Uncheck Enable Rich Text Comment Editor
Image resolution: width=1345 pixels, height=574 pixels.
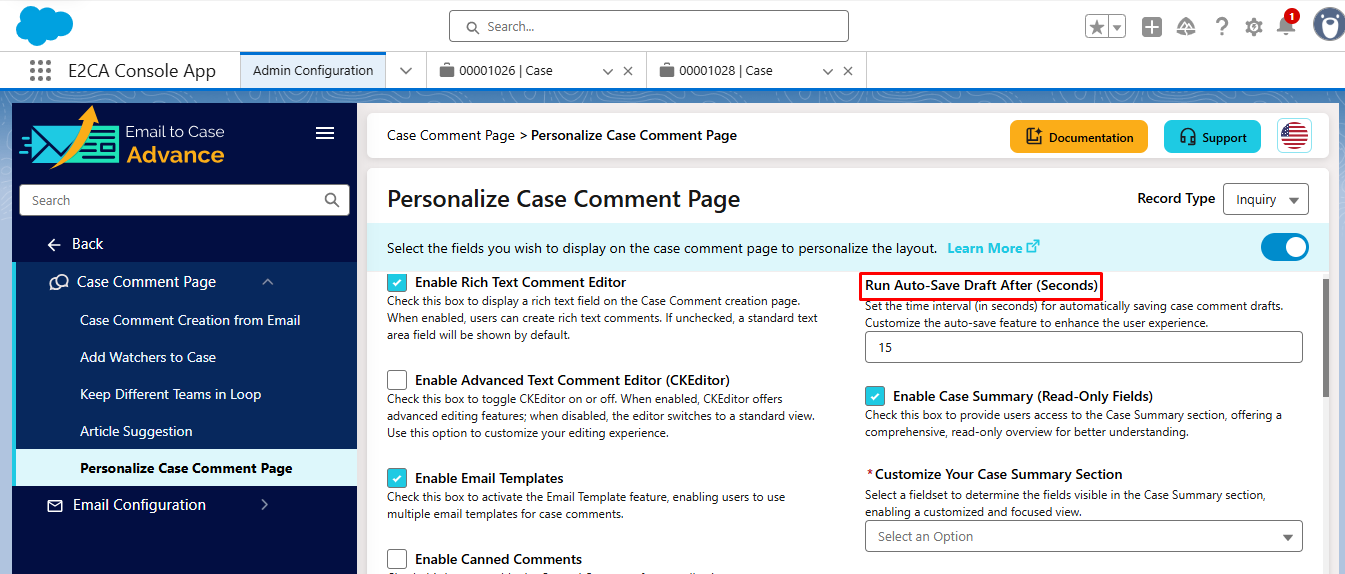tap(397, 283)
